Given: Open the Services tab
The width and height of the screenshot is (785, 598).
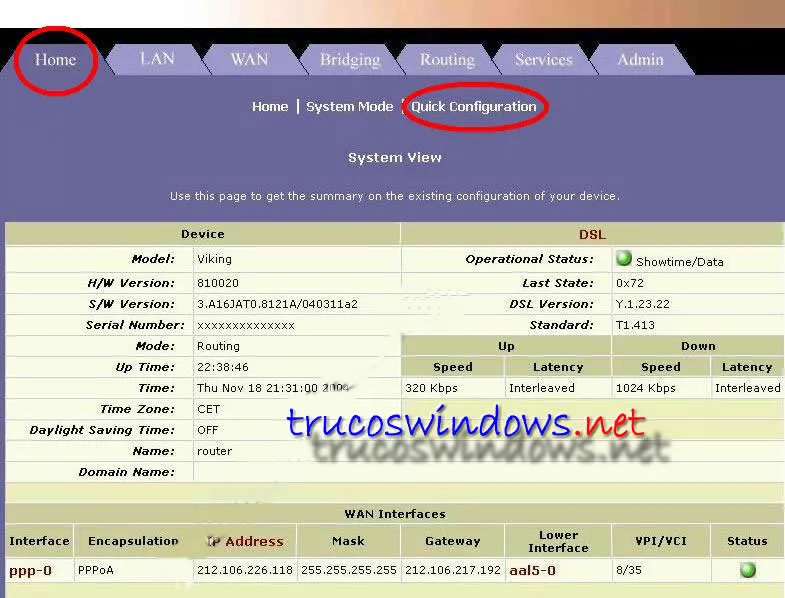Looking at the screenshot, I should coord(543,59).
